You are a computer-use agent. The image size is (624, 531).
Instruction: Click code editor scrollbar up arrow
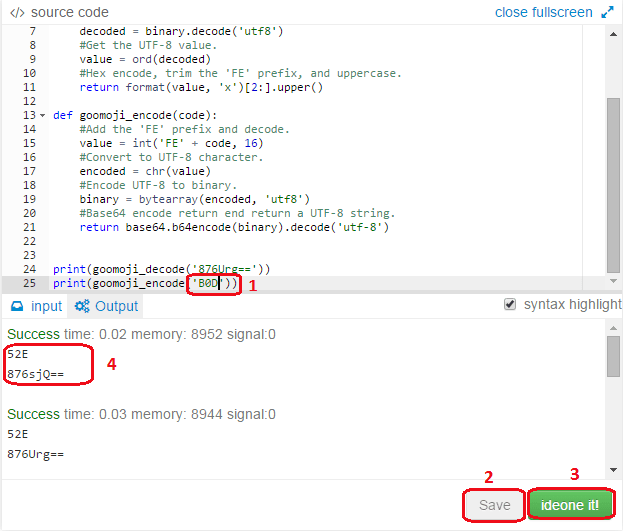(x=613, y=34)
